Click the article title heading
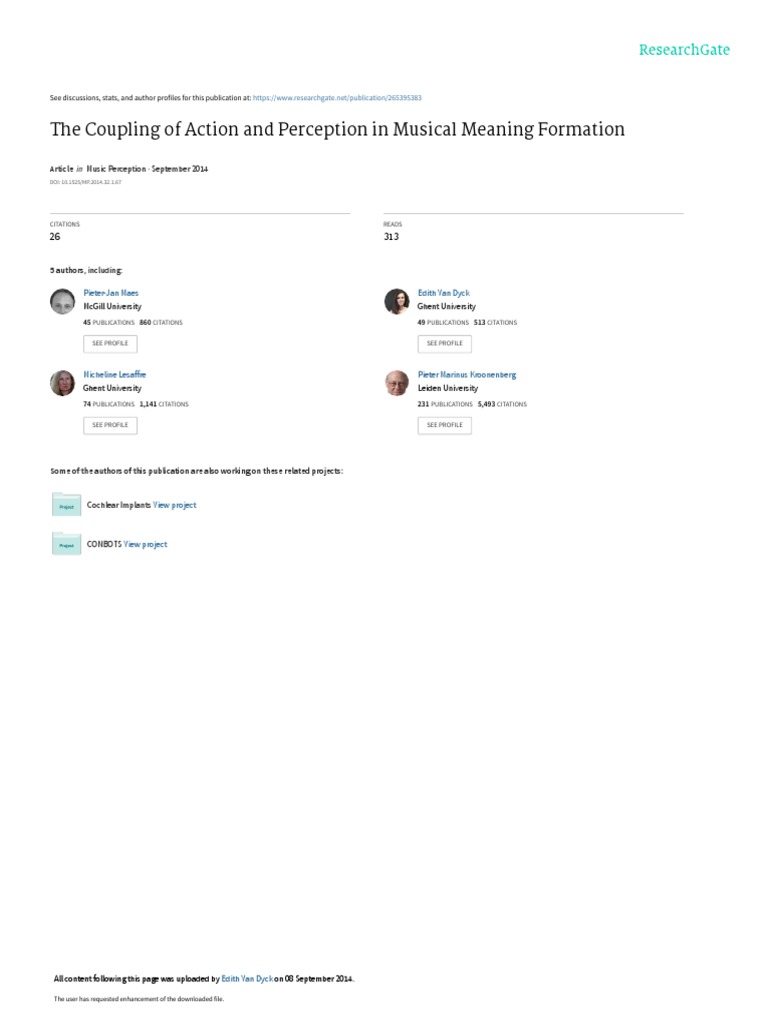Image resolution: width=768 pixels, height=1024 pixels. (x=338, y=129)
